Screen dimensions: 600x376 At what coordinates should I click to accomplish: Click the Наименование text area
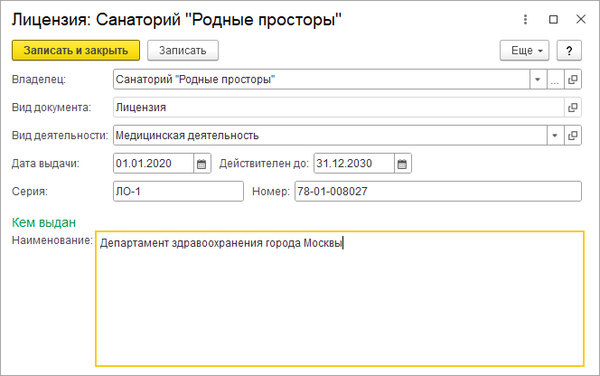[x=340, y=299]
